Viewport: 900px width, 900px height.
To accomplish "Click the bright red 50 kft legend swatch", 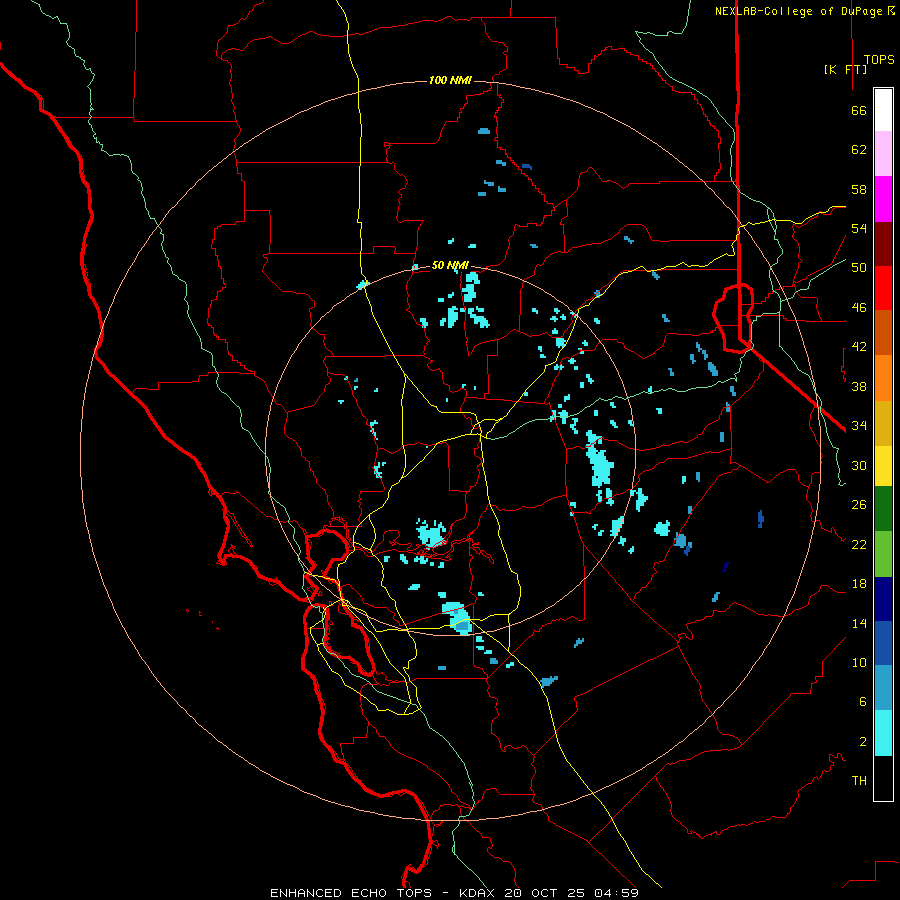I will click(883, 288).
